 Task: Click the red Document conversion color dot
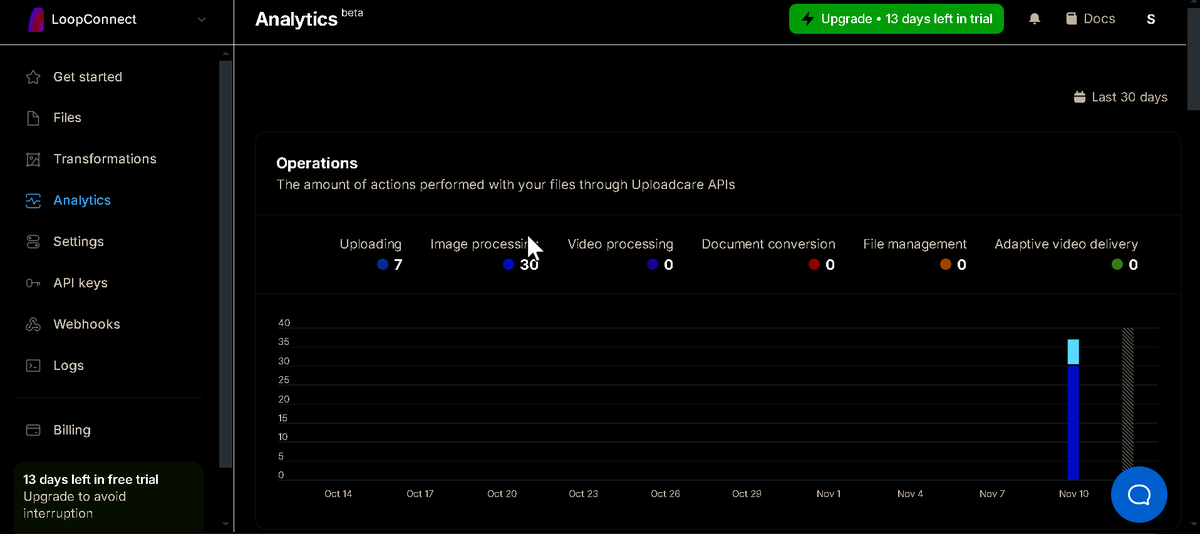coord(814,265)
